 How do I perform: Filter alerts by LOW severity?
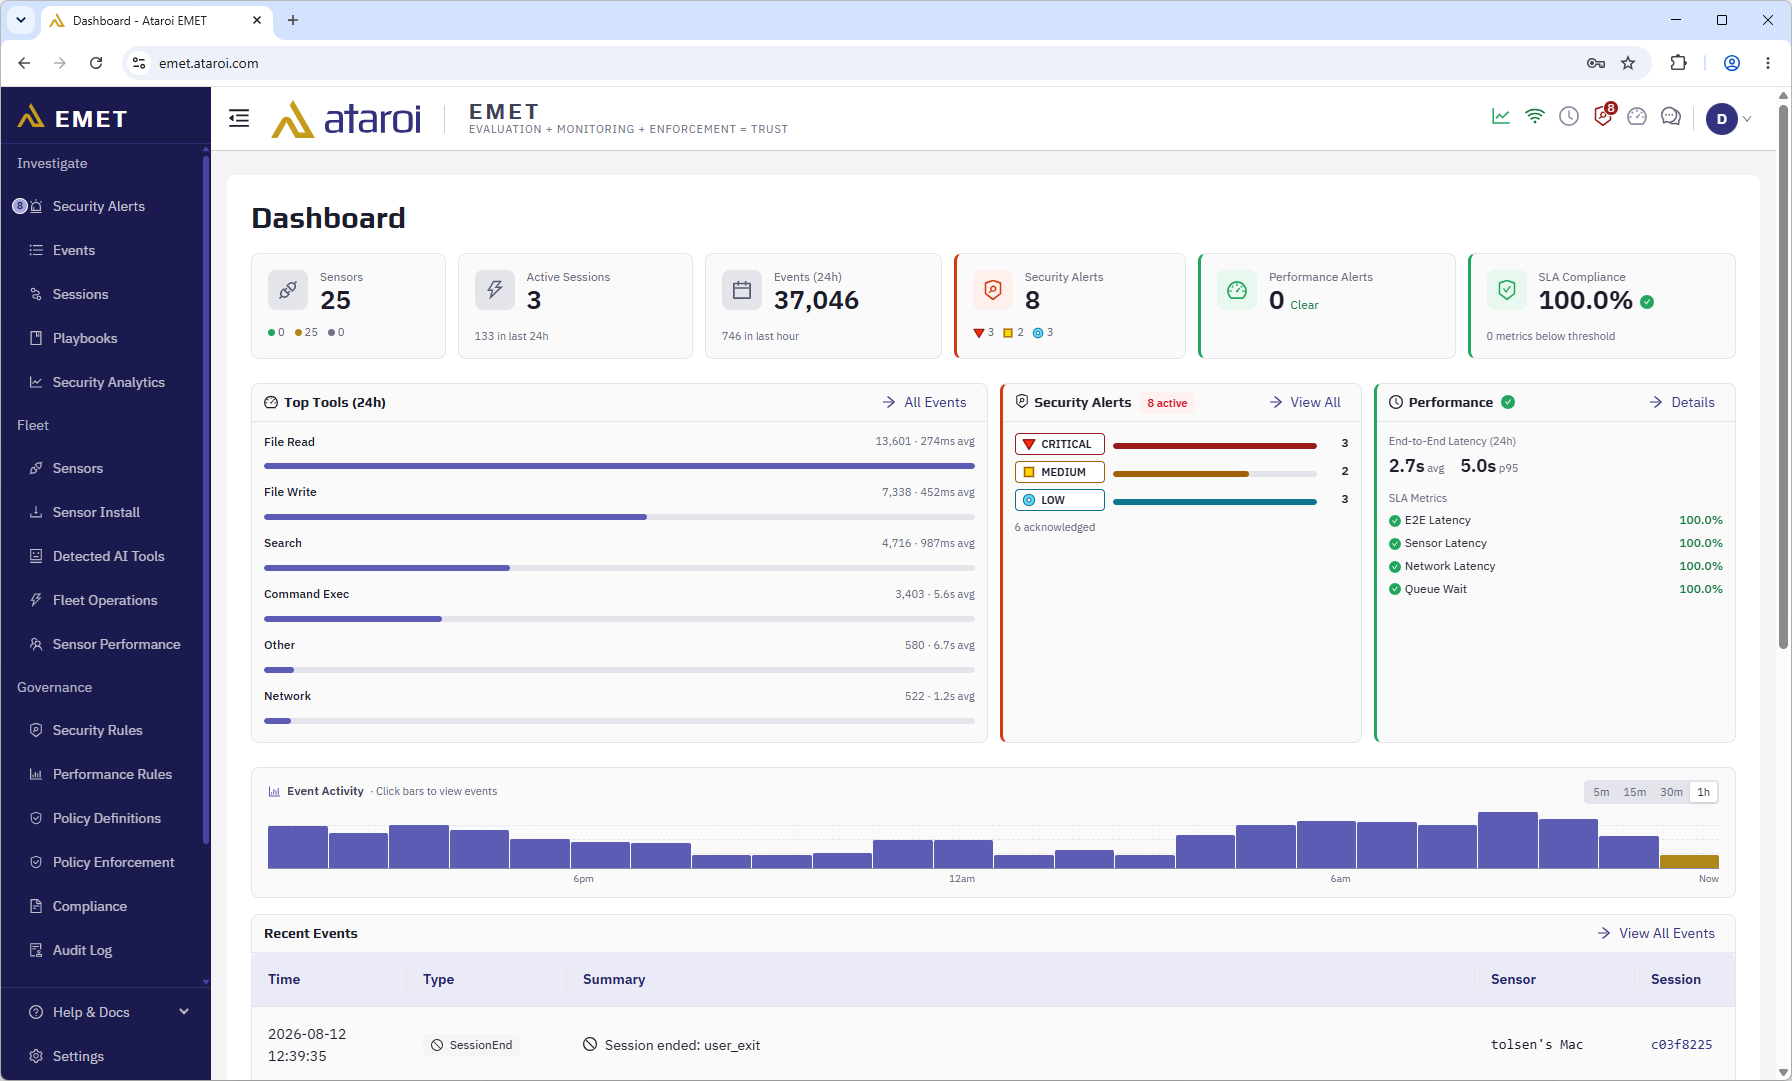click(1059, 500)
